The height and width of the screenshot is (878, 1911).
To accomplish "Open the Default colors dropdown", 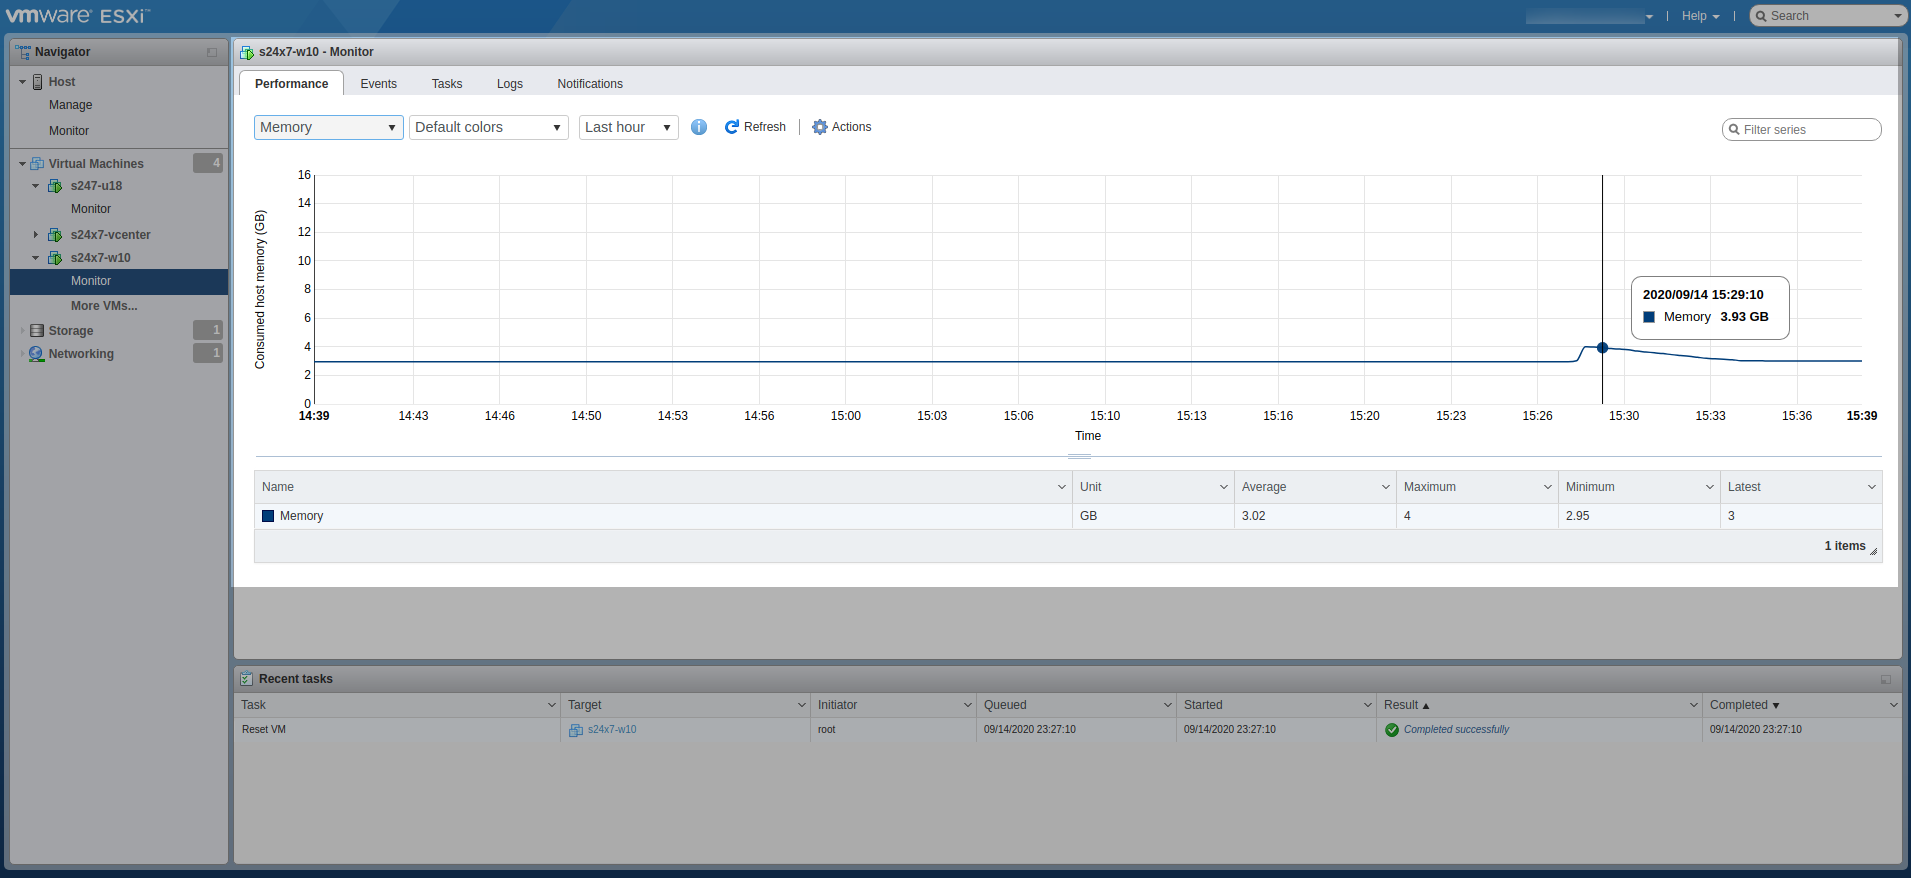I will [x=488, y=127].
